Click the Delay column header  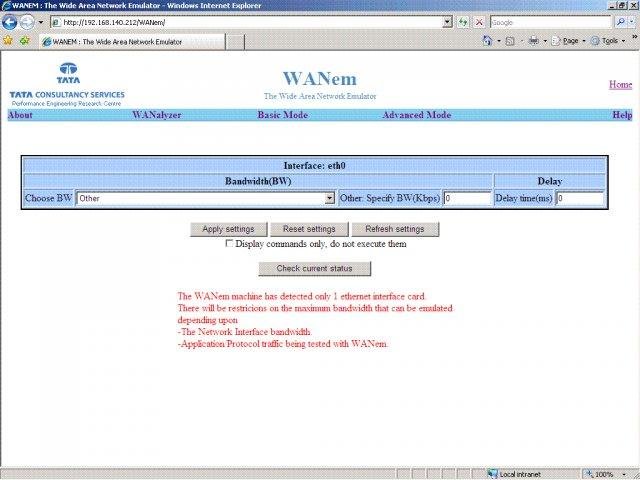click(x=549, y=181)
